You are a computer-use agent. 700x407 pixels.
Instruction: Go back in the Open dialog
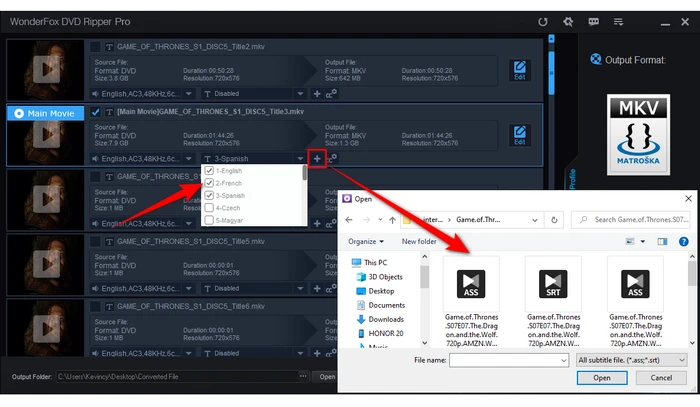click(x=349, y=220)
